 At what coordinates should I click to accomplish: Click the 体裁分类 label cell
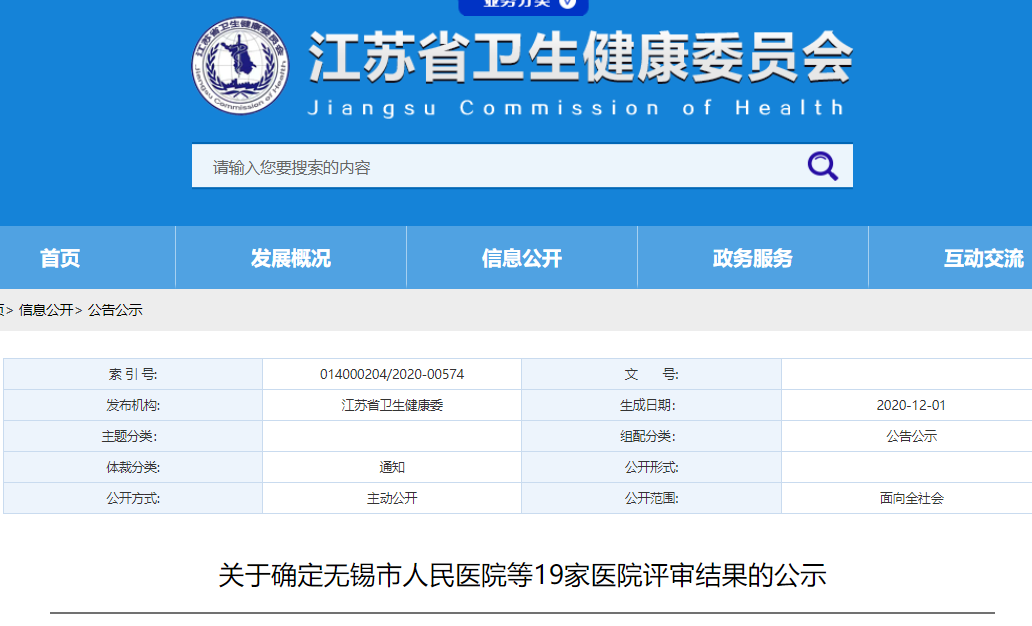point(133,467)
